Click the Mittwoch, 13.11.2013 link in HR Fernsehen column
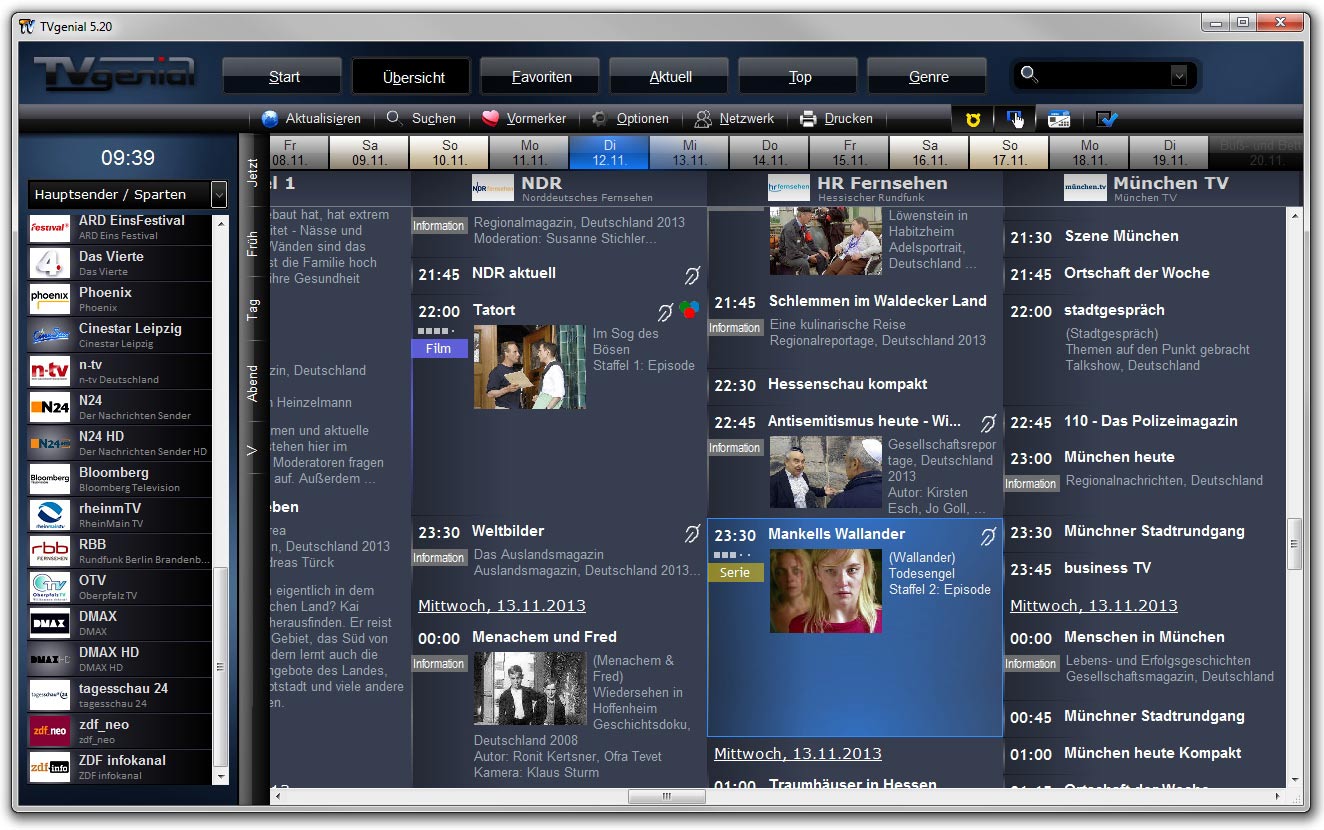The image size is (1324, 830). click(x=798, y=753)
